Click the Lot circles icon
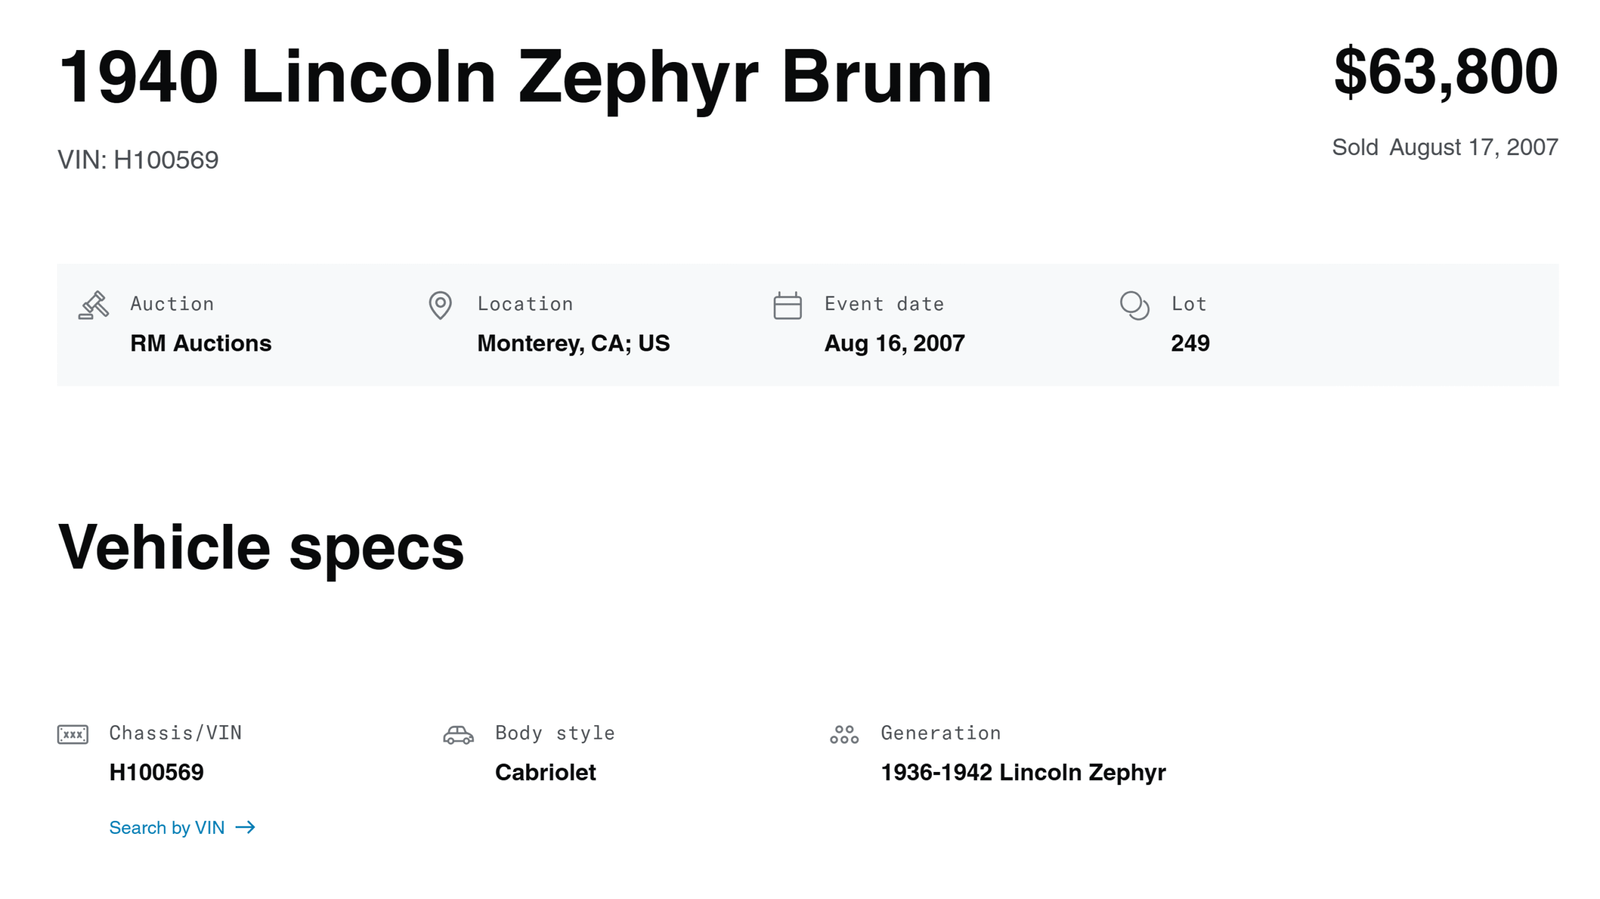This screenshot has height=899, width=1600. [x=1134, y=305]
